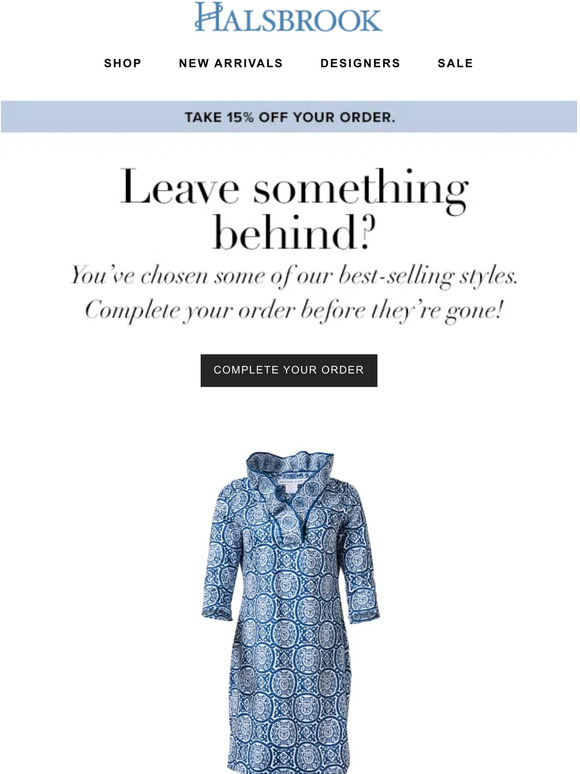Select the Complete Your Order button
The height and width of the screenshot is (774, 580).
coord(289,370)
